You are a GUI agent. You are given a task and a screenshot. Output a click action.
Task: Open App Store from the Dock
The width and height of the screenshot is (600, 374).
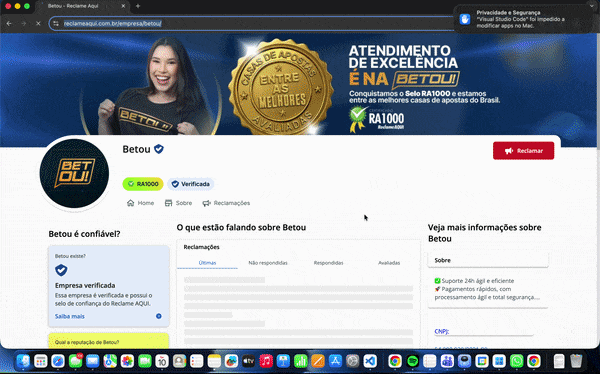[336, 361]
